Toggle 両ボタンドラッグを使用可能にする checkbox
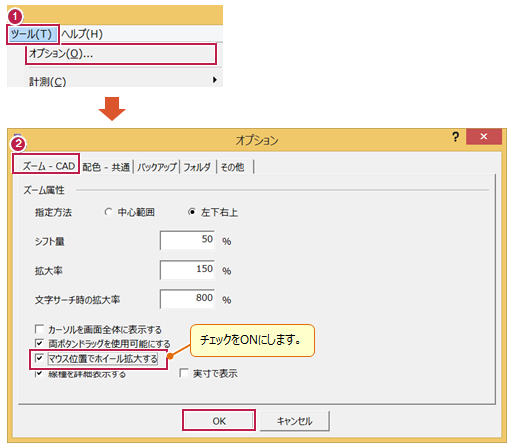 tap(39, 343)
